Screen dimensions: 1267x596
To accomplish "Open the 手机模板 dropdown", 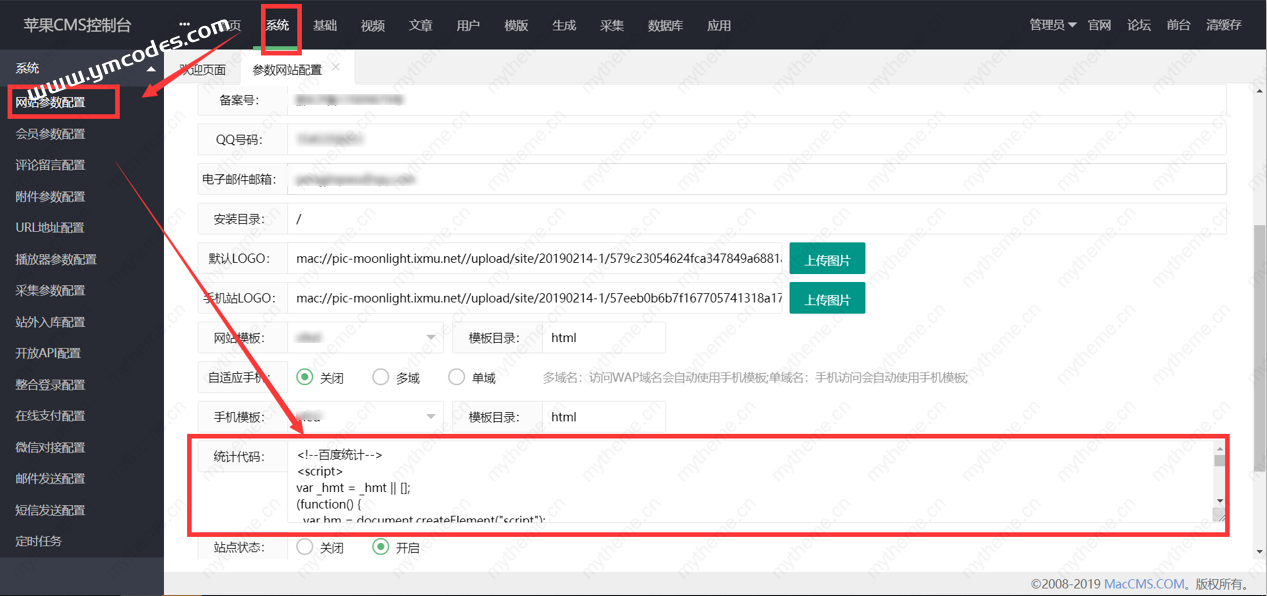I will (x=366, y=417).
